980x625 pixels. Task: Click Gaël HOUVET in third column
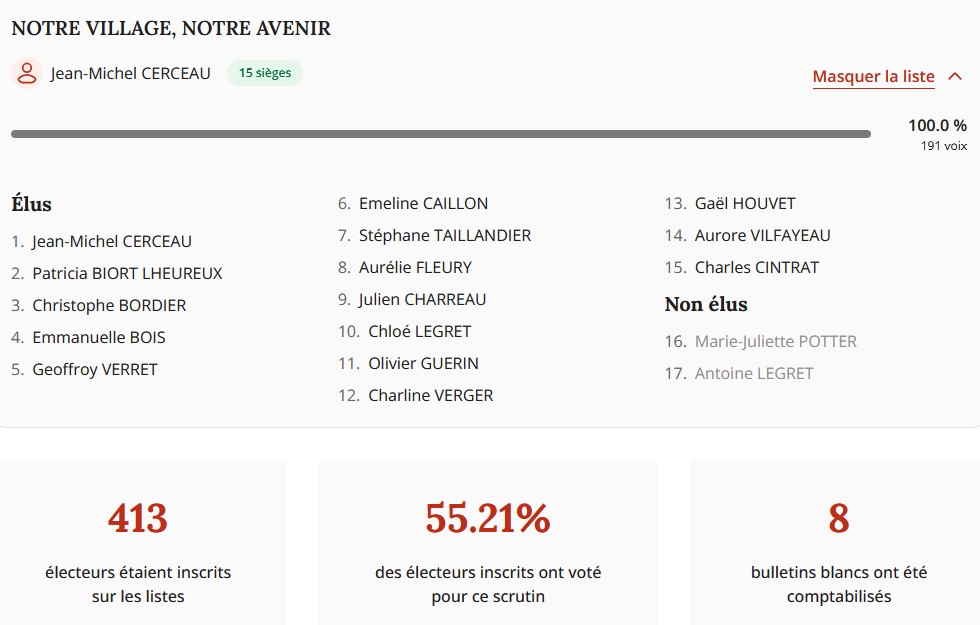point(745,203)
